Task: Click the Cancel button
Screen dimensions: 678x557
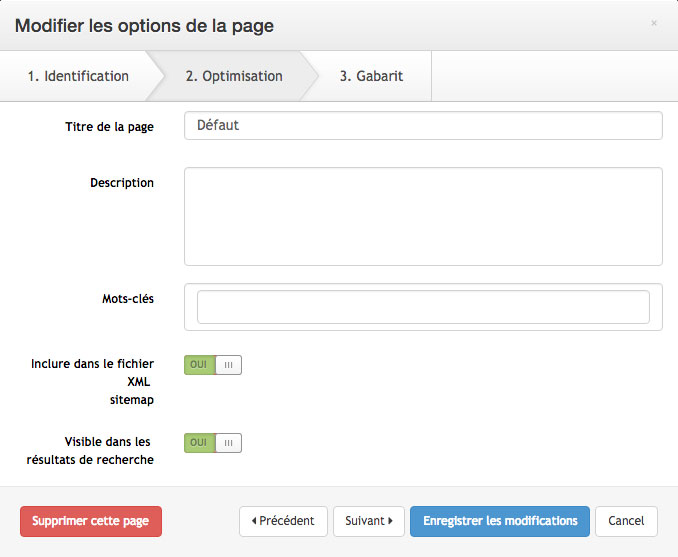Action: tap(626, 521)
